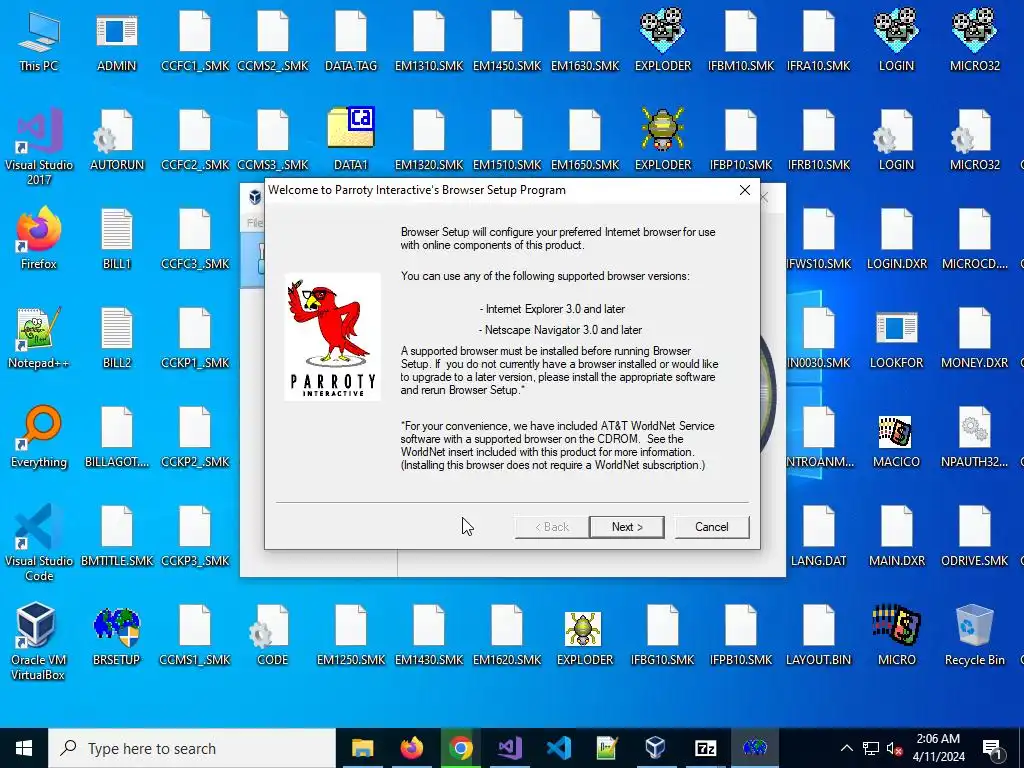
Task: Click the network tray icon
Action: coord(871,748)
